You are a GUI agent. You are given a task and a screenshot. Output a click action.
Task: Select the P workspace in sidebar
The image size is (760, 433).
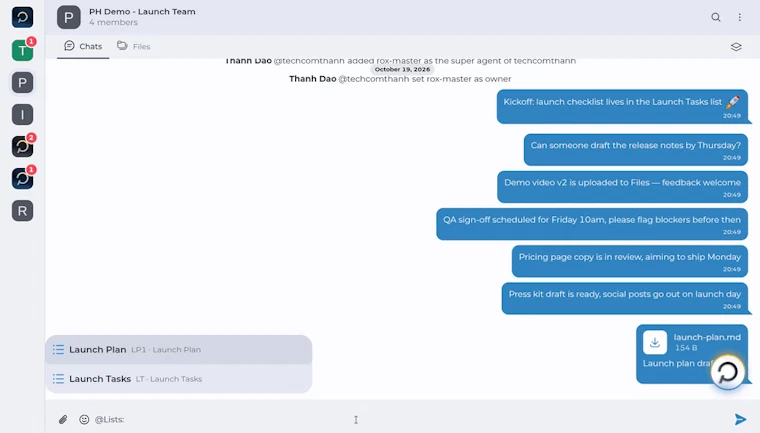[22, 82]
